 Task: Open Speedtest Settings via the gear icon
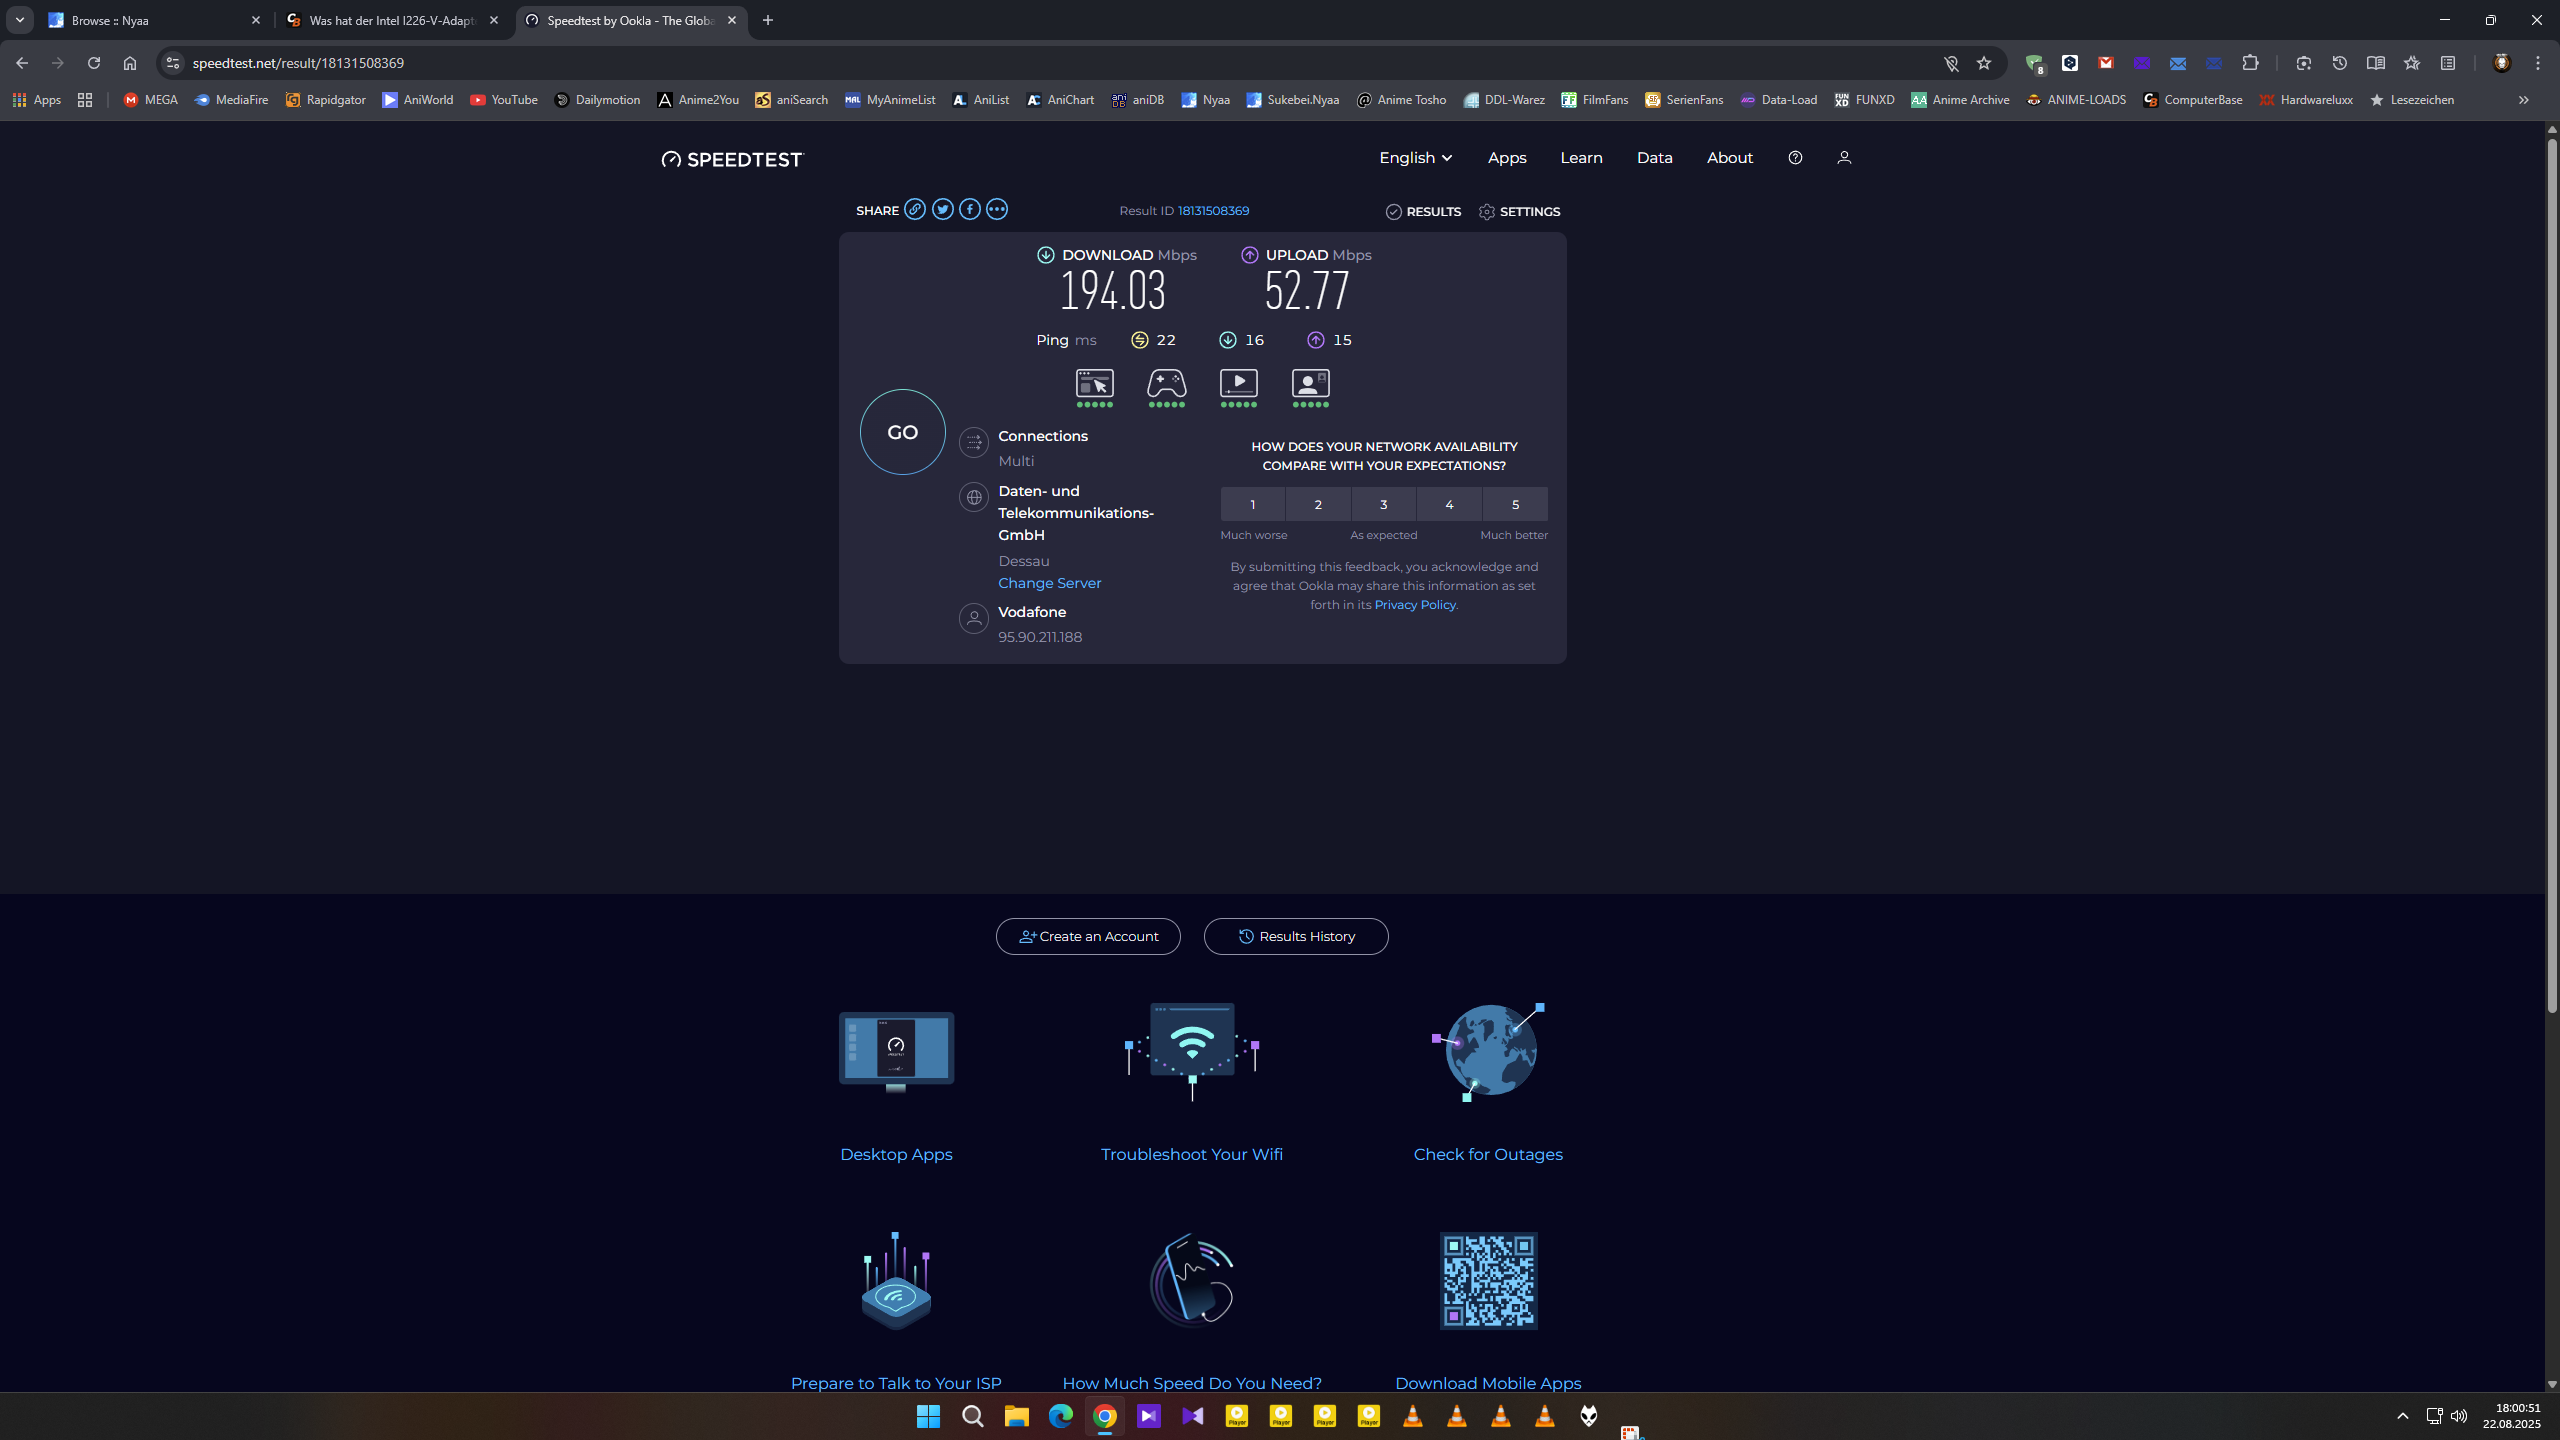[x=1487, y=211]
